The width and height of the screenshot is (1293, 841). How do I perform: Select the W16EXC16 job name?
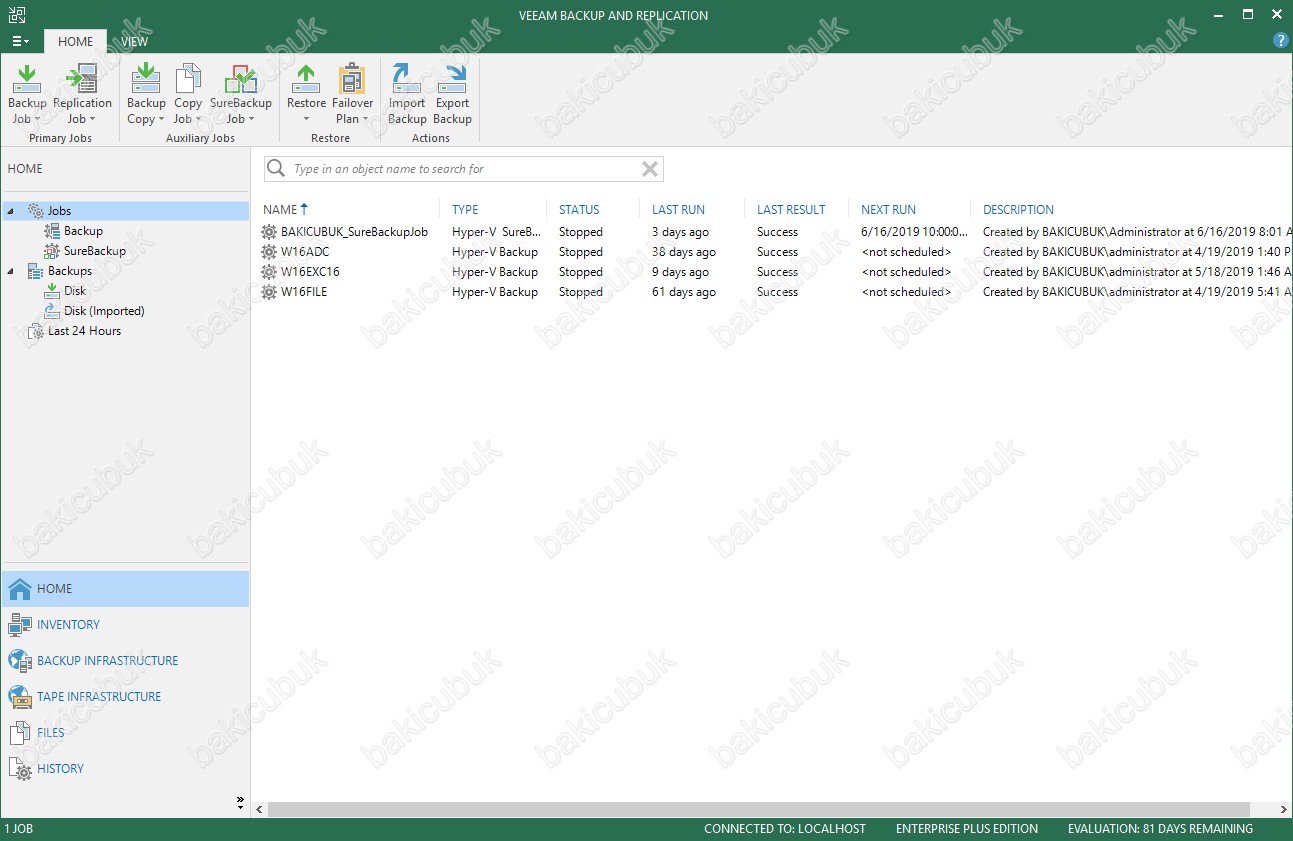pos(310,272)
